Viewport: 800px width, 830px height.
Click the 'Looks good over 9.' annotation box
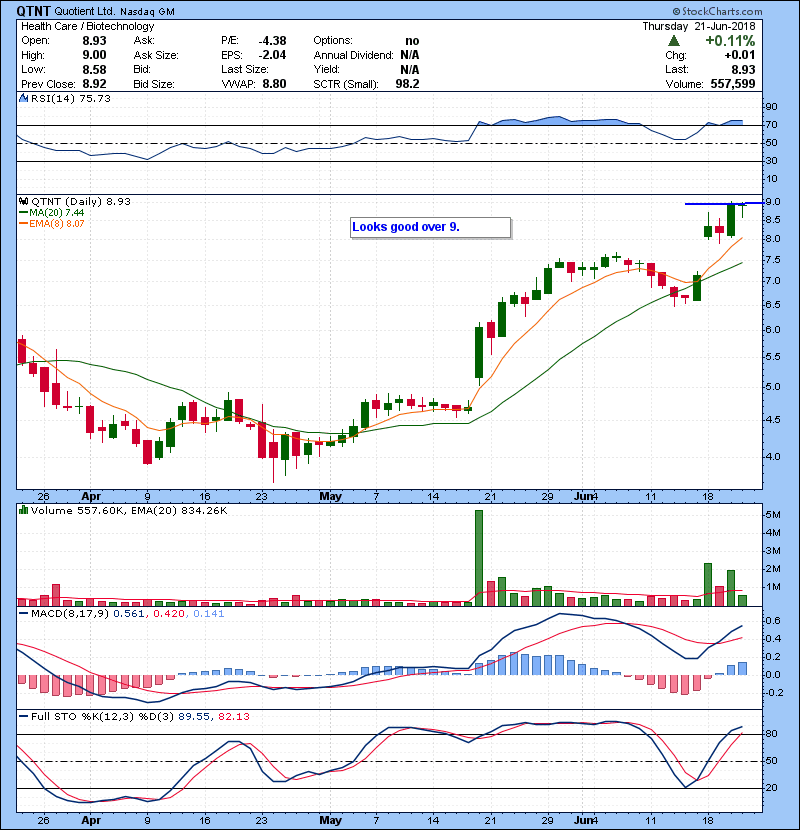click(x=430, y=228)
